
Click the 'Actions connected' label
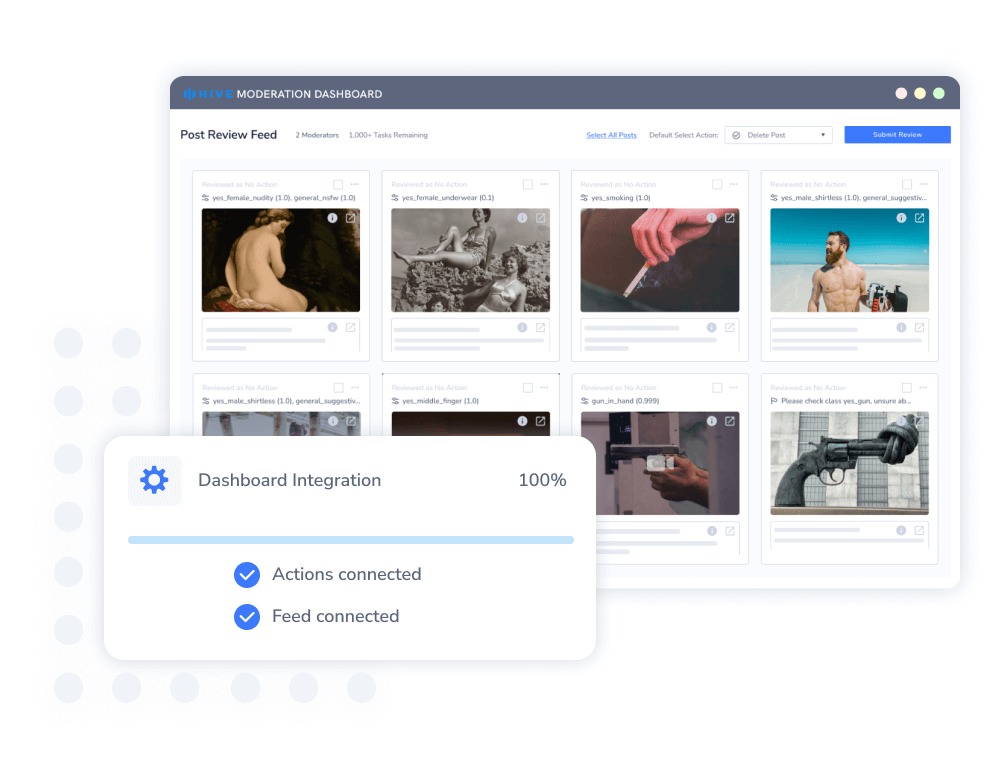tap(346, 575)
